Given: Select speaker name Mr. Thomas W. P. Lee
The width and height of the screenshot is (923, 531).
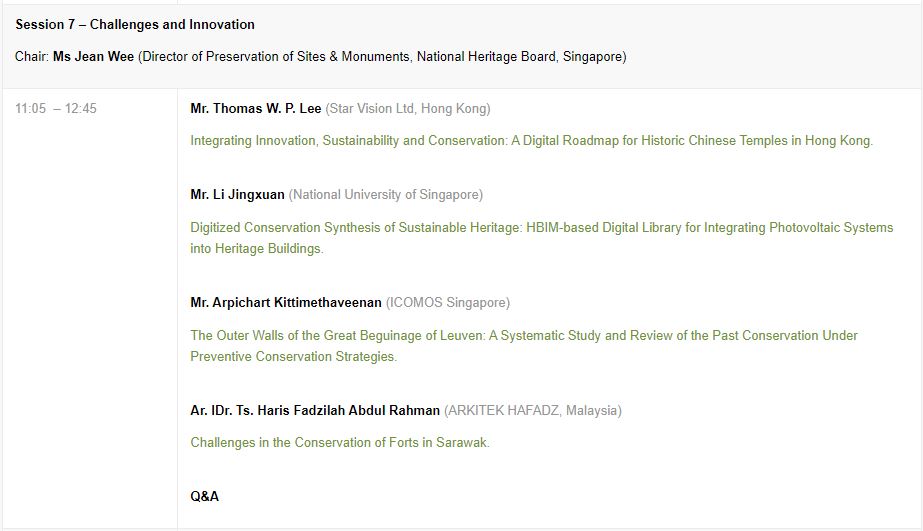Looking at the screenshot, I should [x=255, y=109].
